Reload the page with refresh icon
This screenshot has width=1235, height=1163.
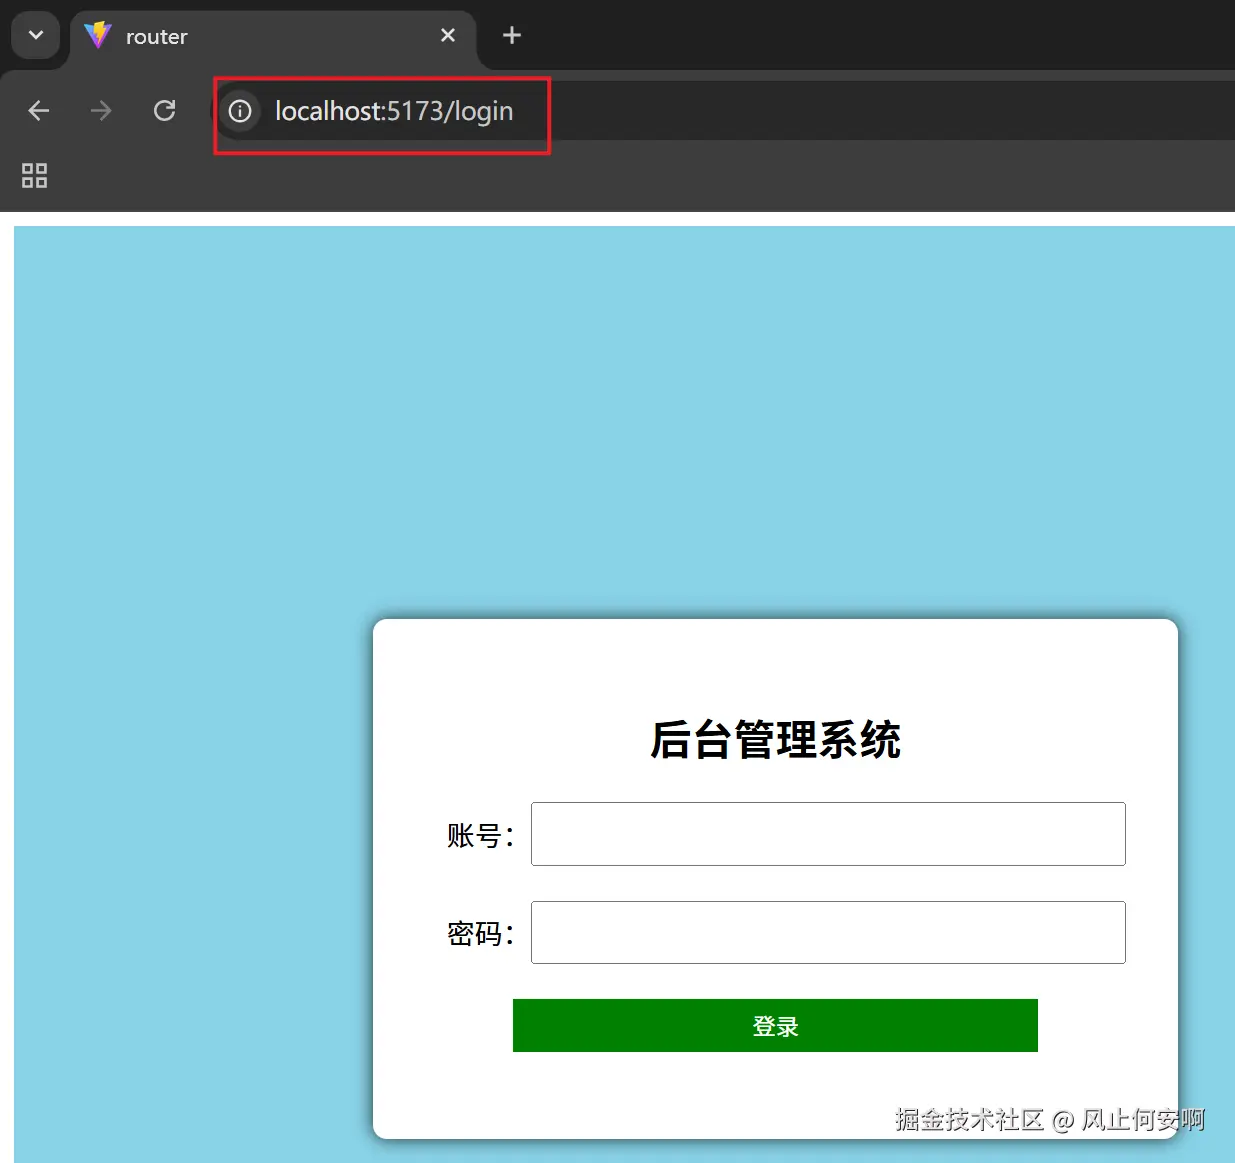click(165, 111)
